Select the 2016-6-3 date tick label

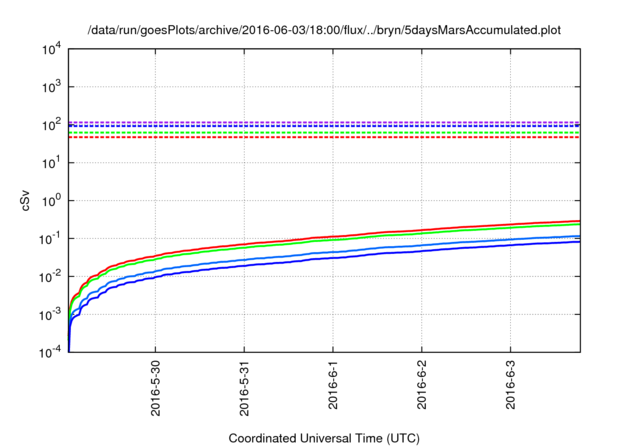coord(511,386)
